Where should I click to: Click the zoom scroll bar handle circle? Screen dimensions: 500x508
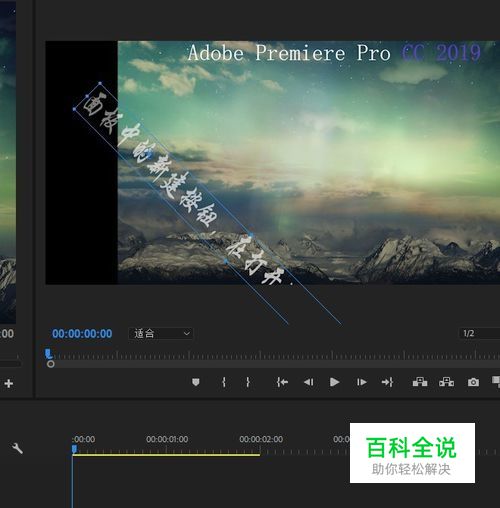point(51,364)
